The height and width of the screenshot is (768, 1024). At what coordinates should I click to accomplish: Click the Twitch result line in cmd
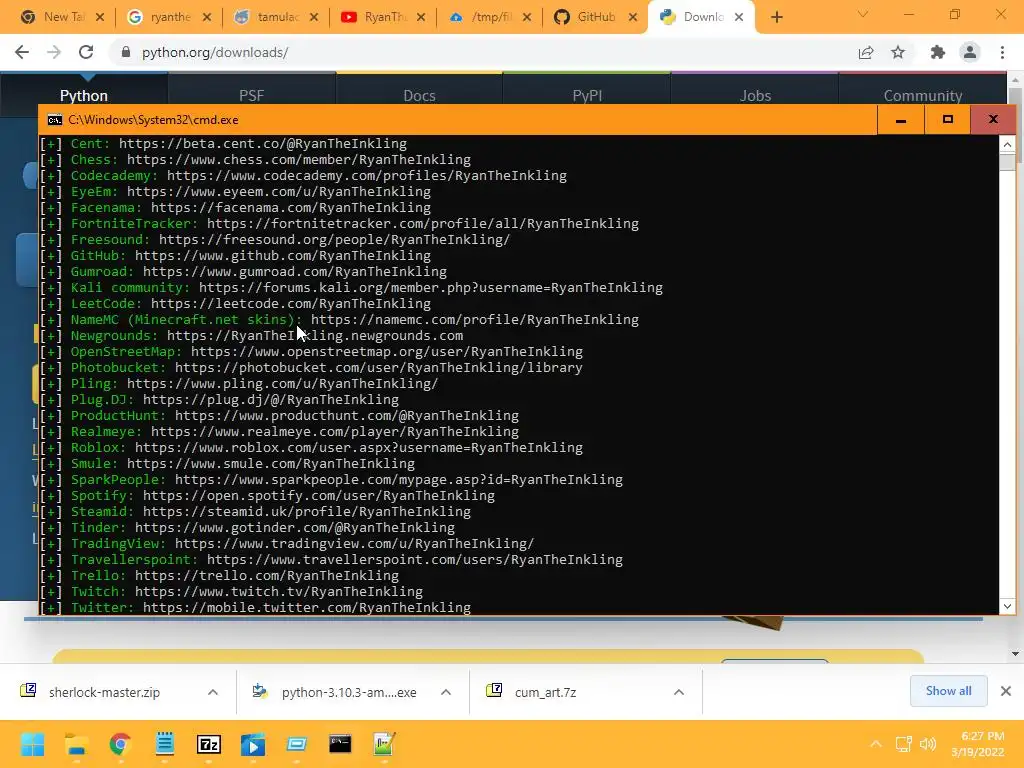(232, 591)
